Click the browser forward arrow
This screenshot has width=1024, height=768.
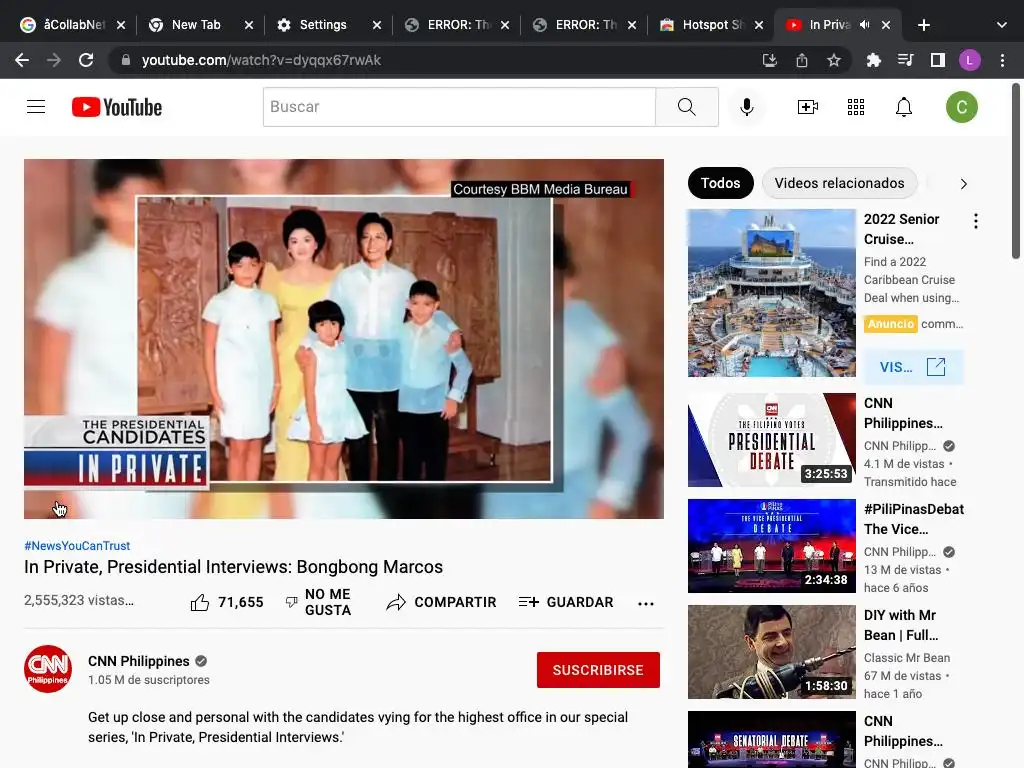pos(54,60)
